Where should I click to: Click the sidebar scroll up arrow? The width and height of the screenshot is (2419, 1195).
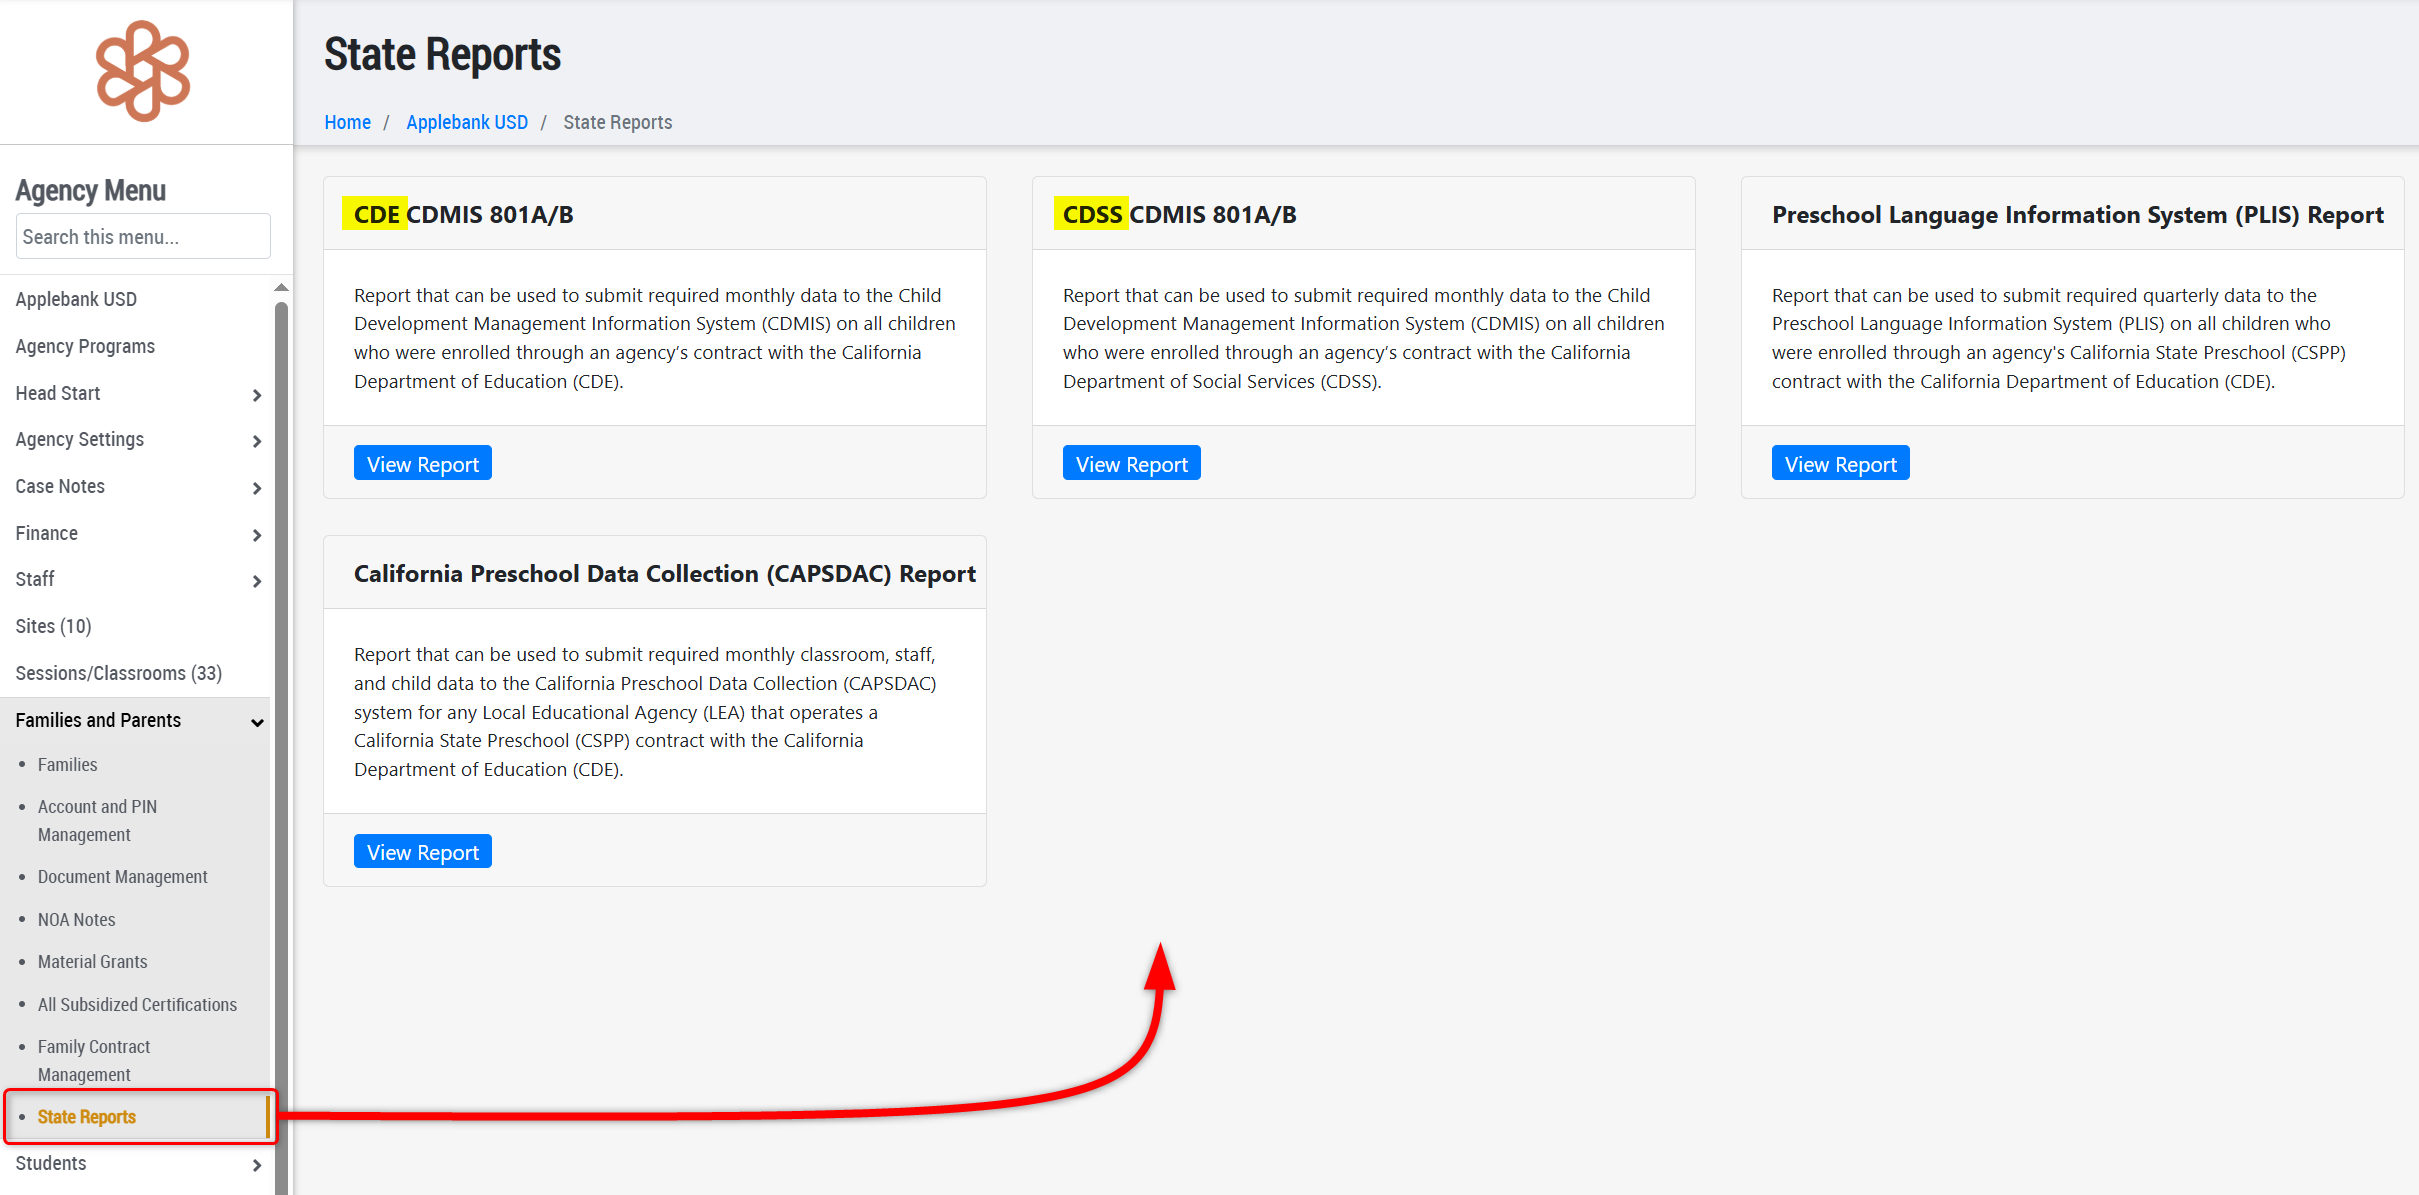(281, 288)
